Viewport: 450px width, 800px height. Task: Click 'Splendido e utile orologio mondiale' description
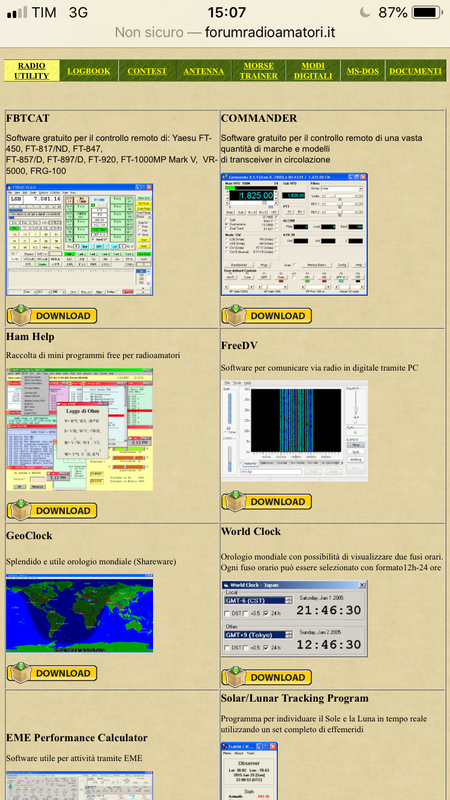91,562
